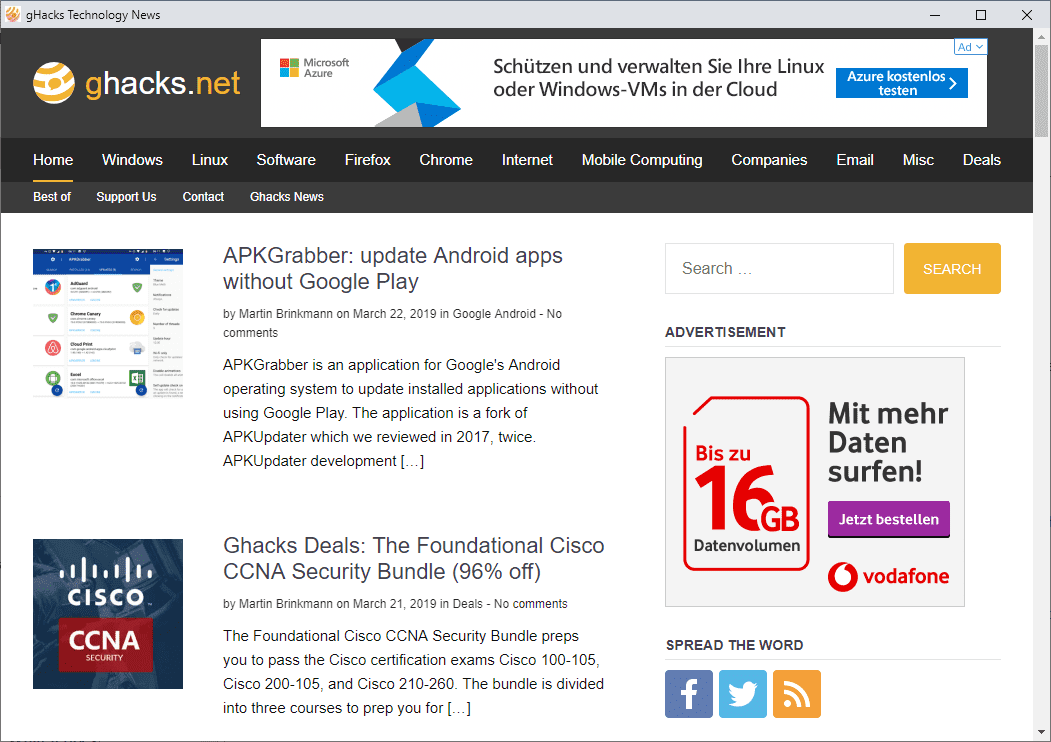Open the Ad choices dropdown on the banner
The height and width of the screenshot is (742, 1051).
(x=969, y=46)
